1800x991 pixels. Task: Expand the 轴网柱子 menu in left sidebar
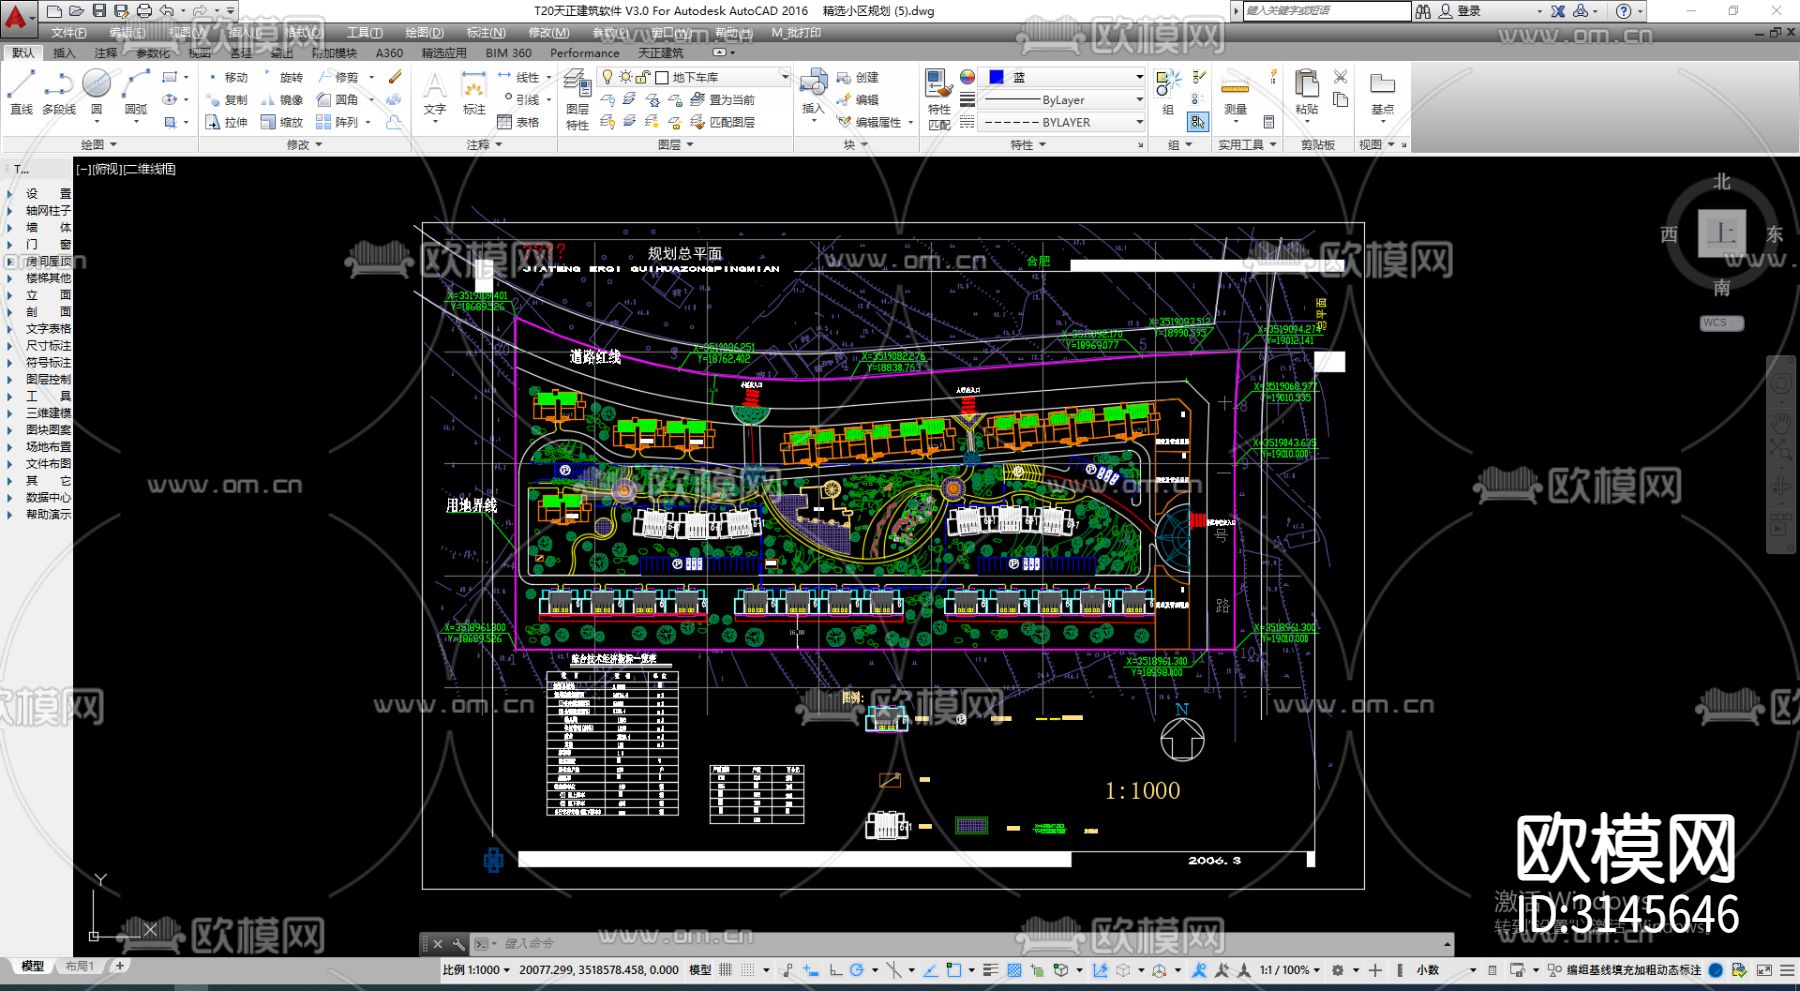coord(47,211)
